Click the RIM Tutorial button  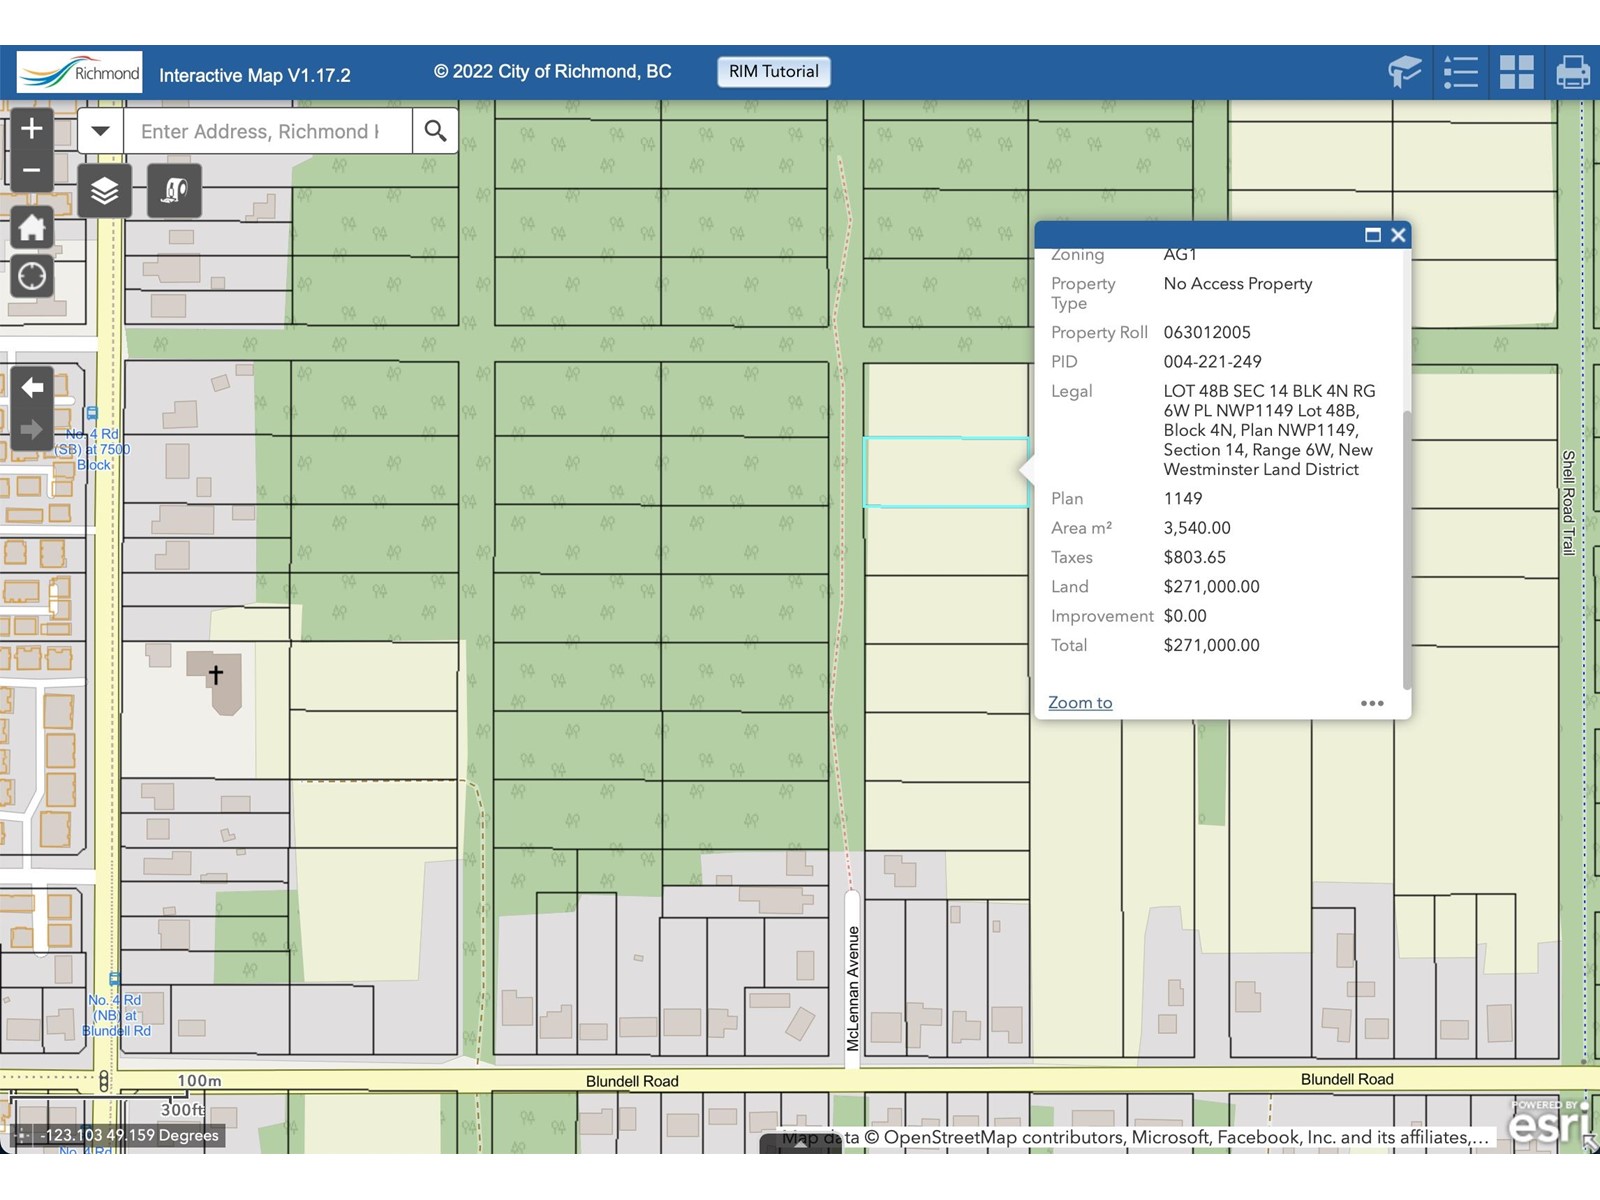click(x=772, y=71)
